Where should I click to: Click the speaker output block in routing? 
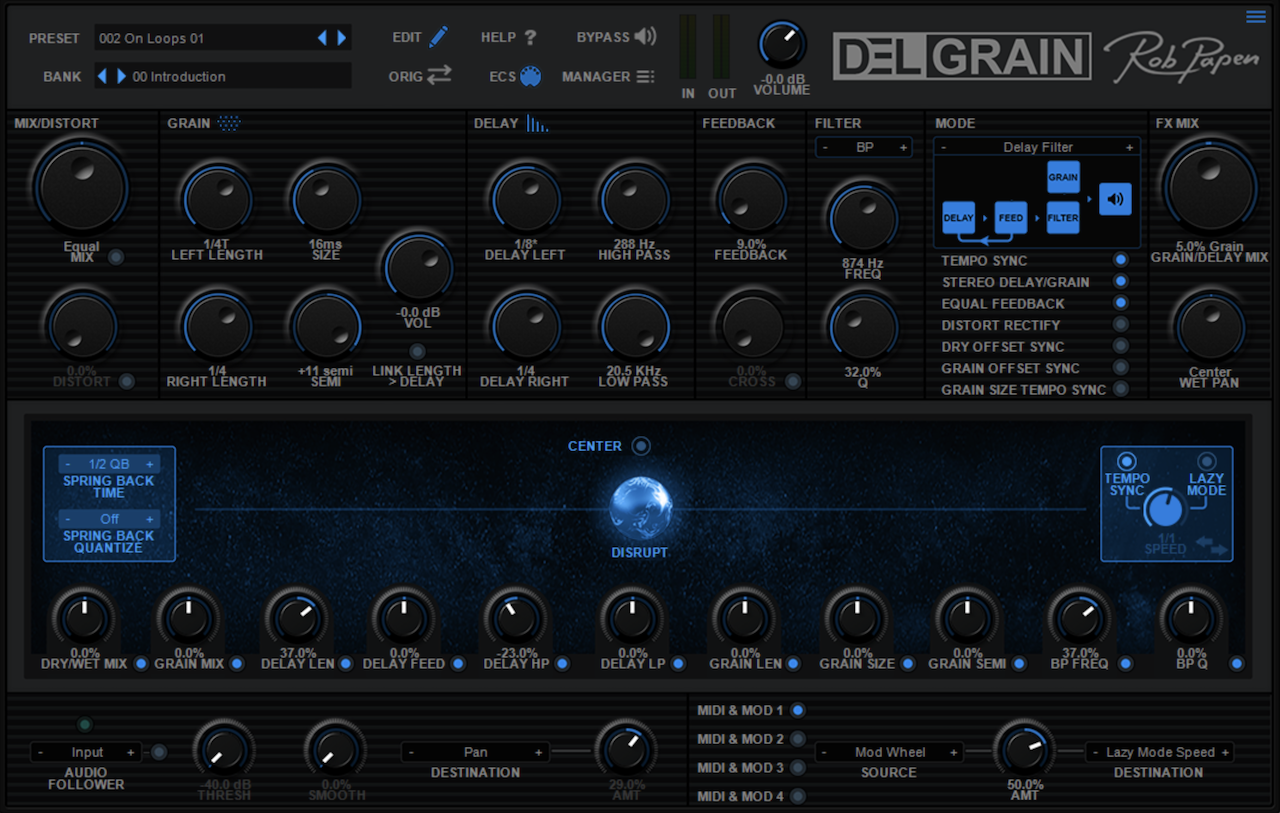(x=1115, y=199)
